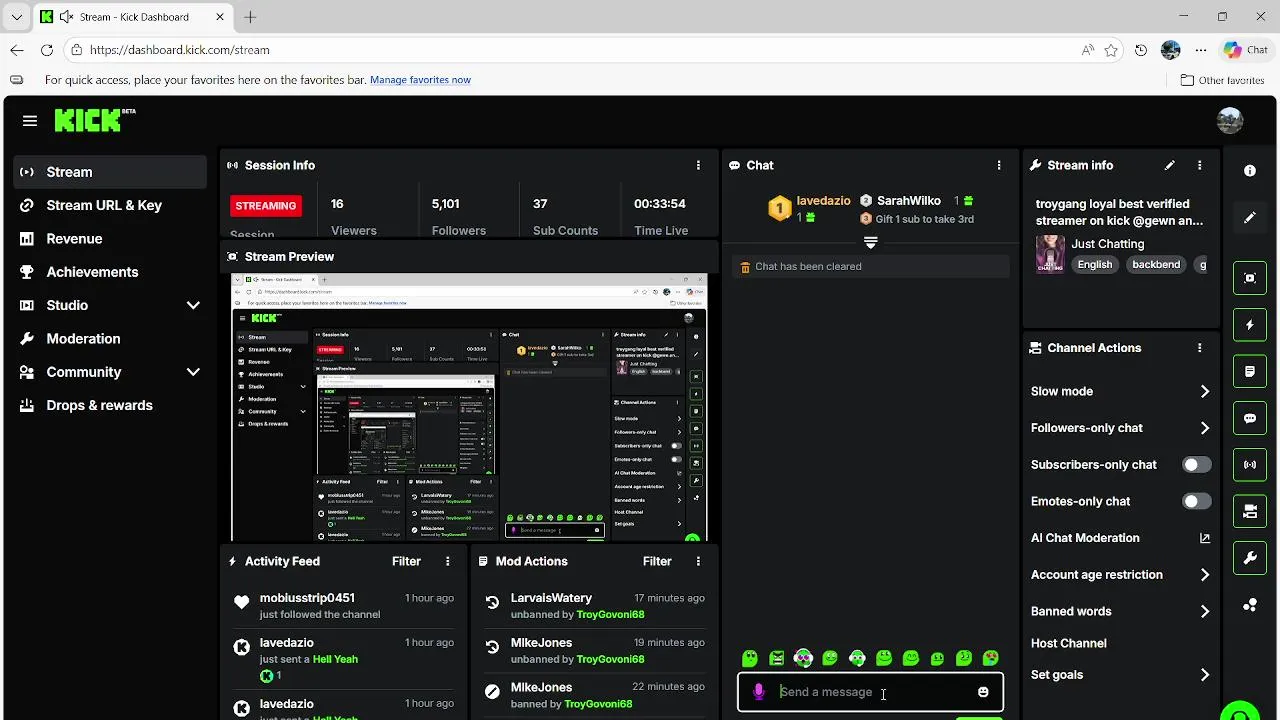Screen dimensions: 1280x720
Task: Click the Just Chatting category thumbnail
Action: [x=1050, y=254]
